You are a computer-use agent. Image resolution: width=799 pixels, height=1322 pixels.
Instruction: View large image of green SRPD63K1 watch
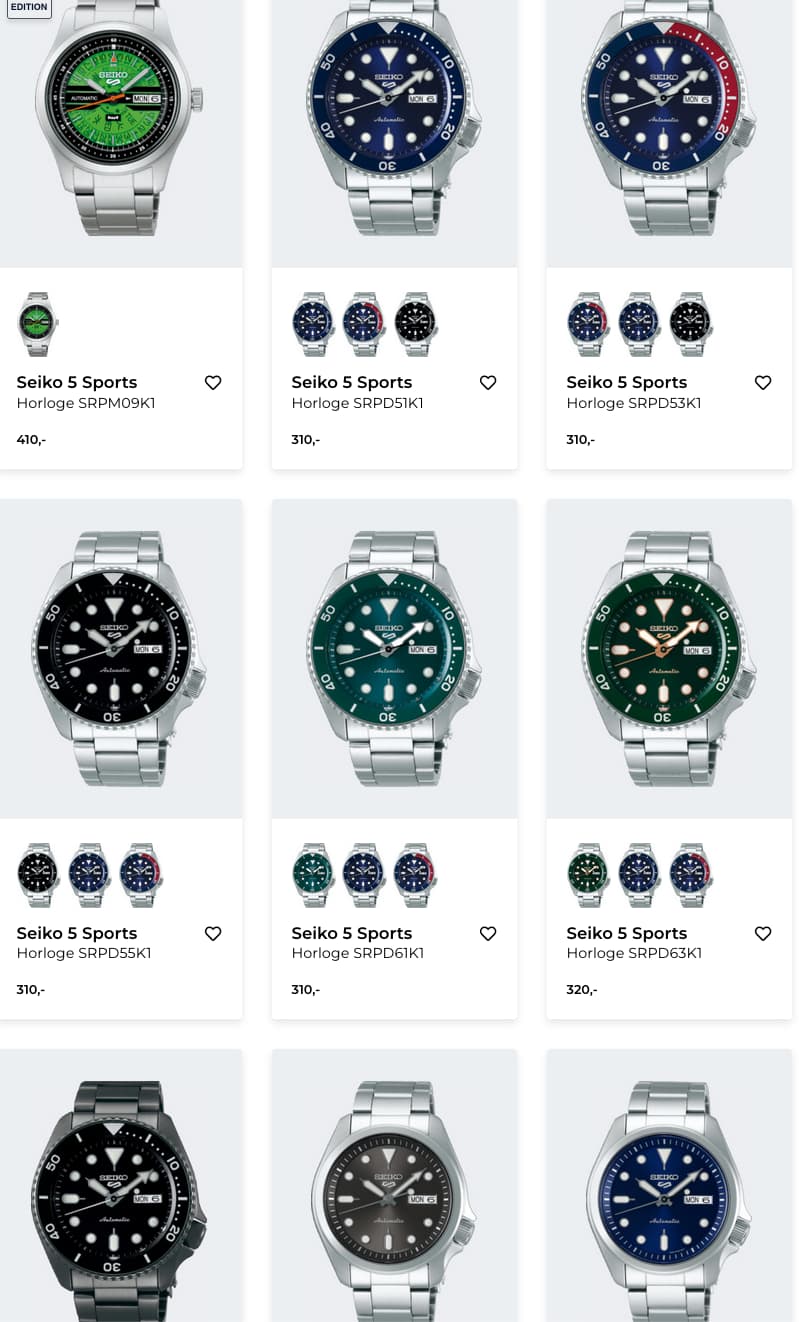pos(664,657)
